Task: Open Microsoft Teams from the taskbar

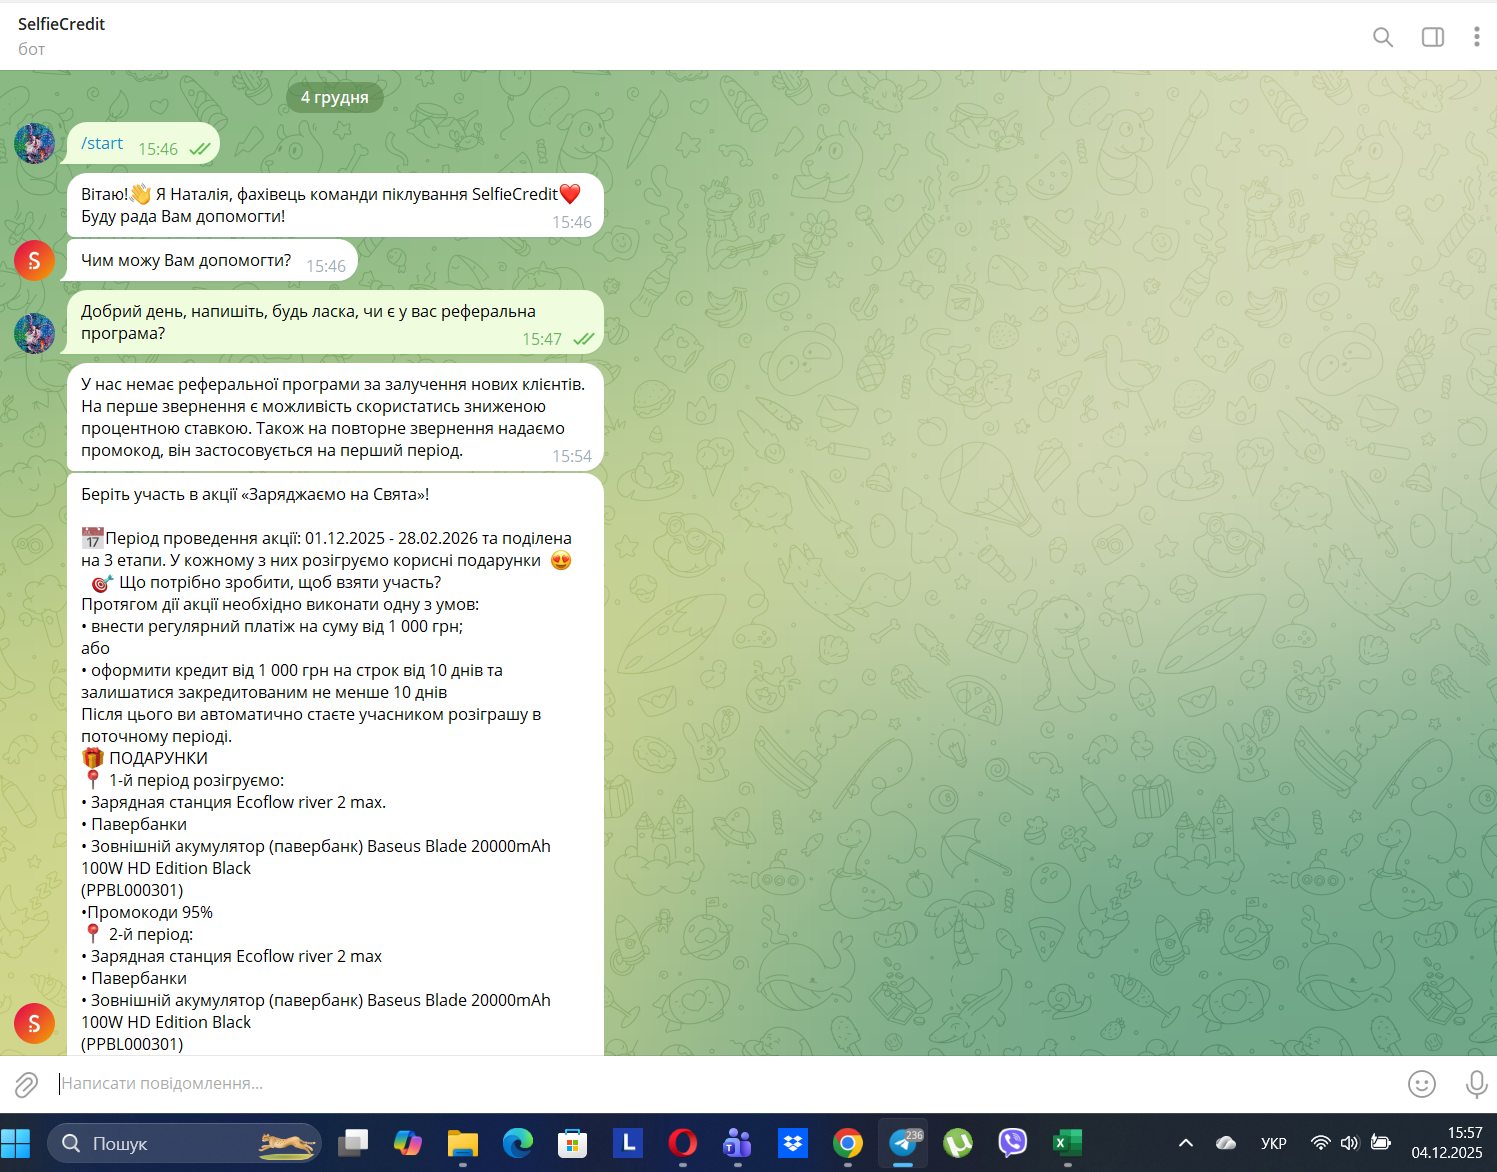Action: pos(737,1143)
